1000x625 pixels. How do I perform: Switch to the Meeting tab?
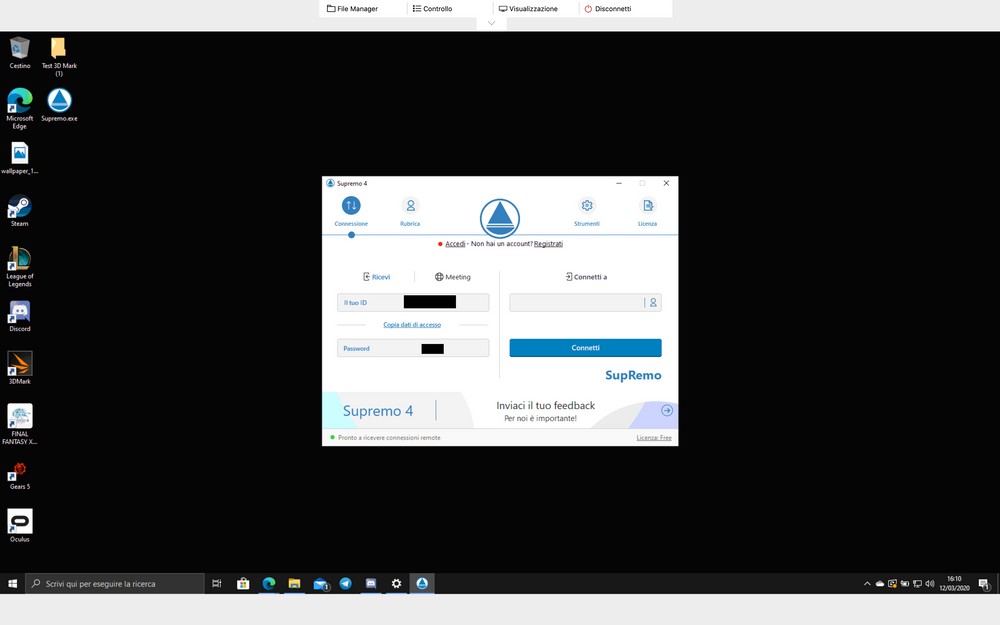point(453,277)
